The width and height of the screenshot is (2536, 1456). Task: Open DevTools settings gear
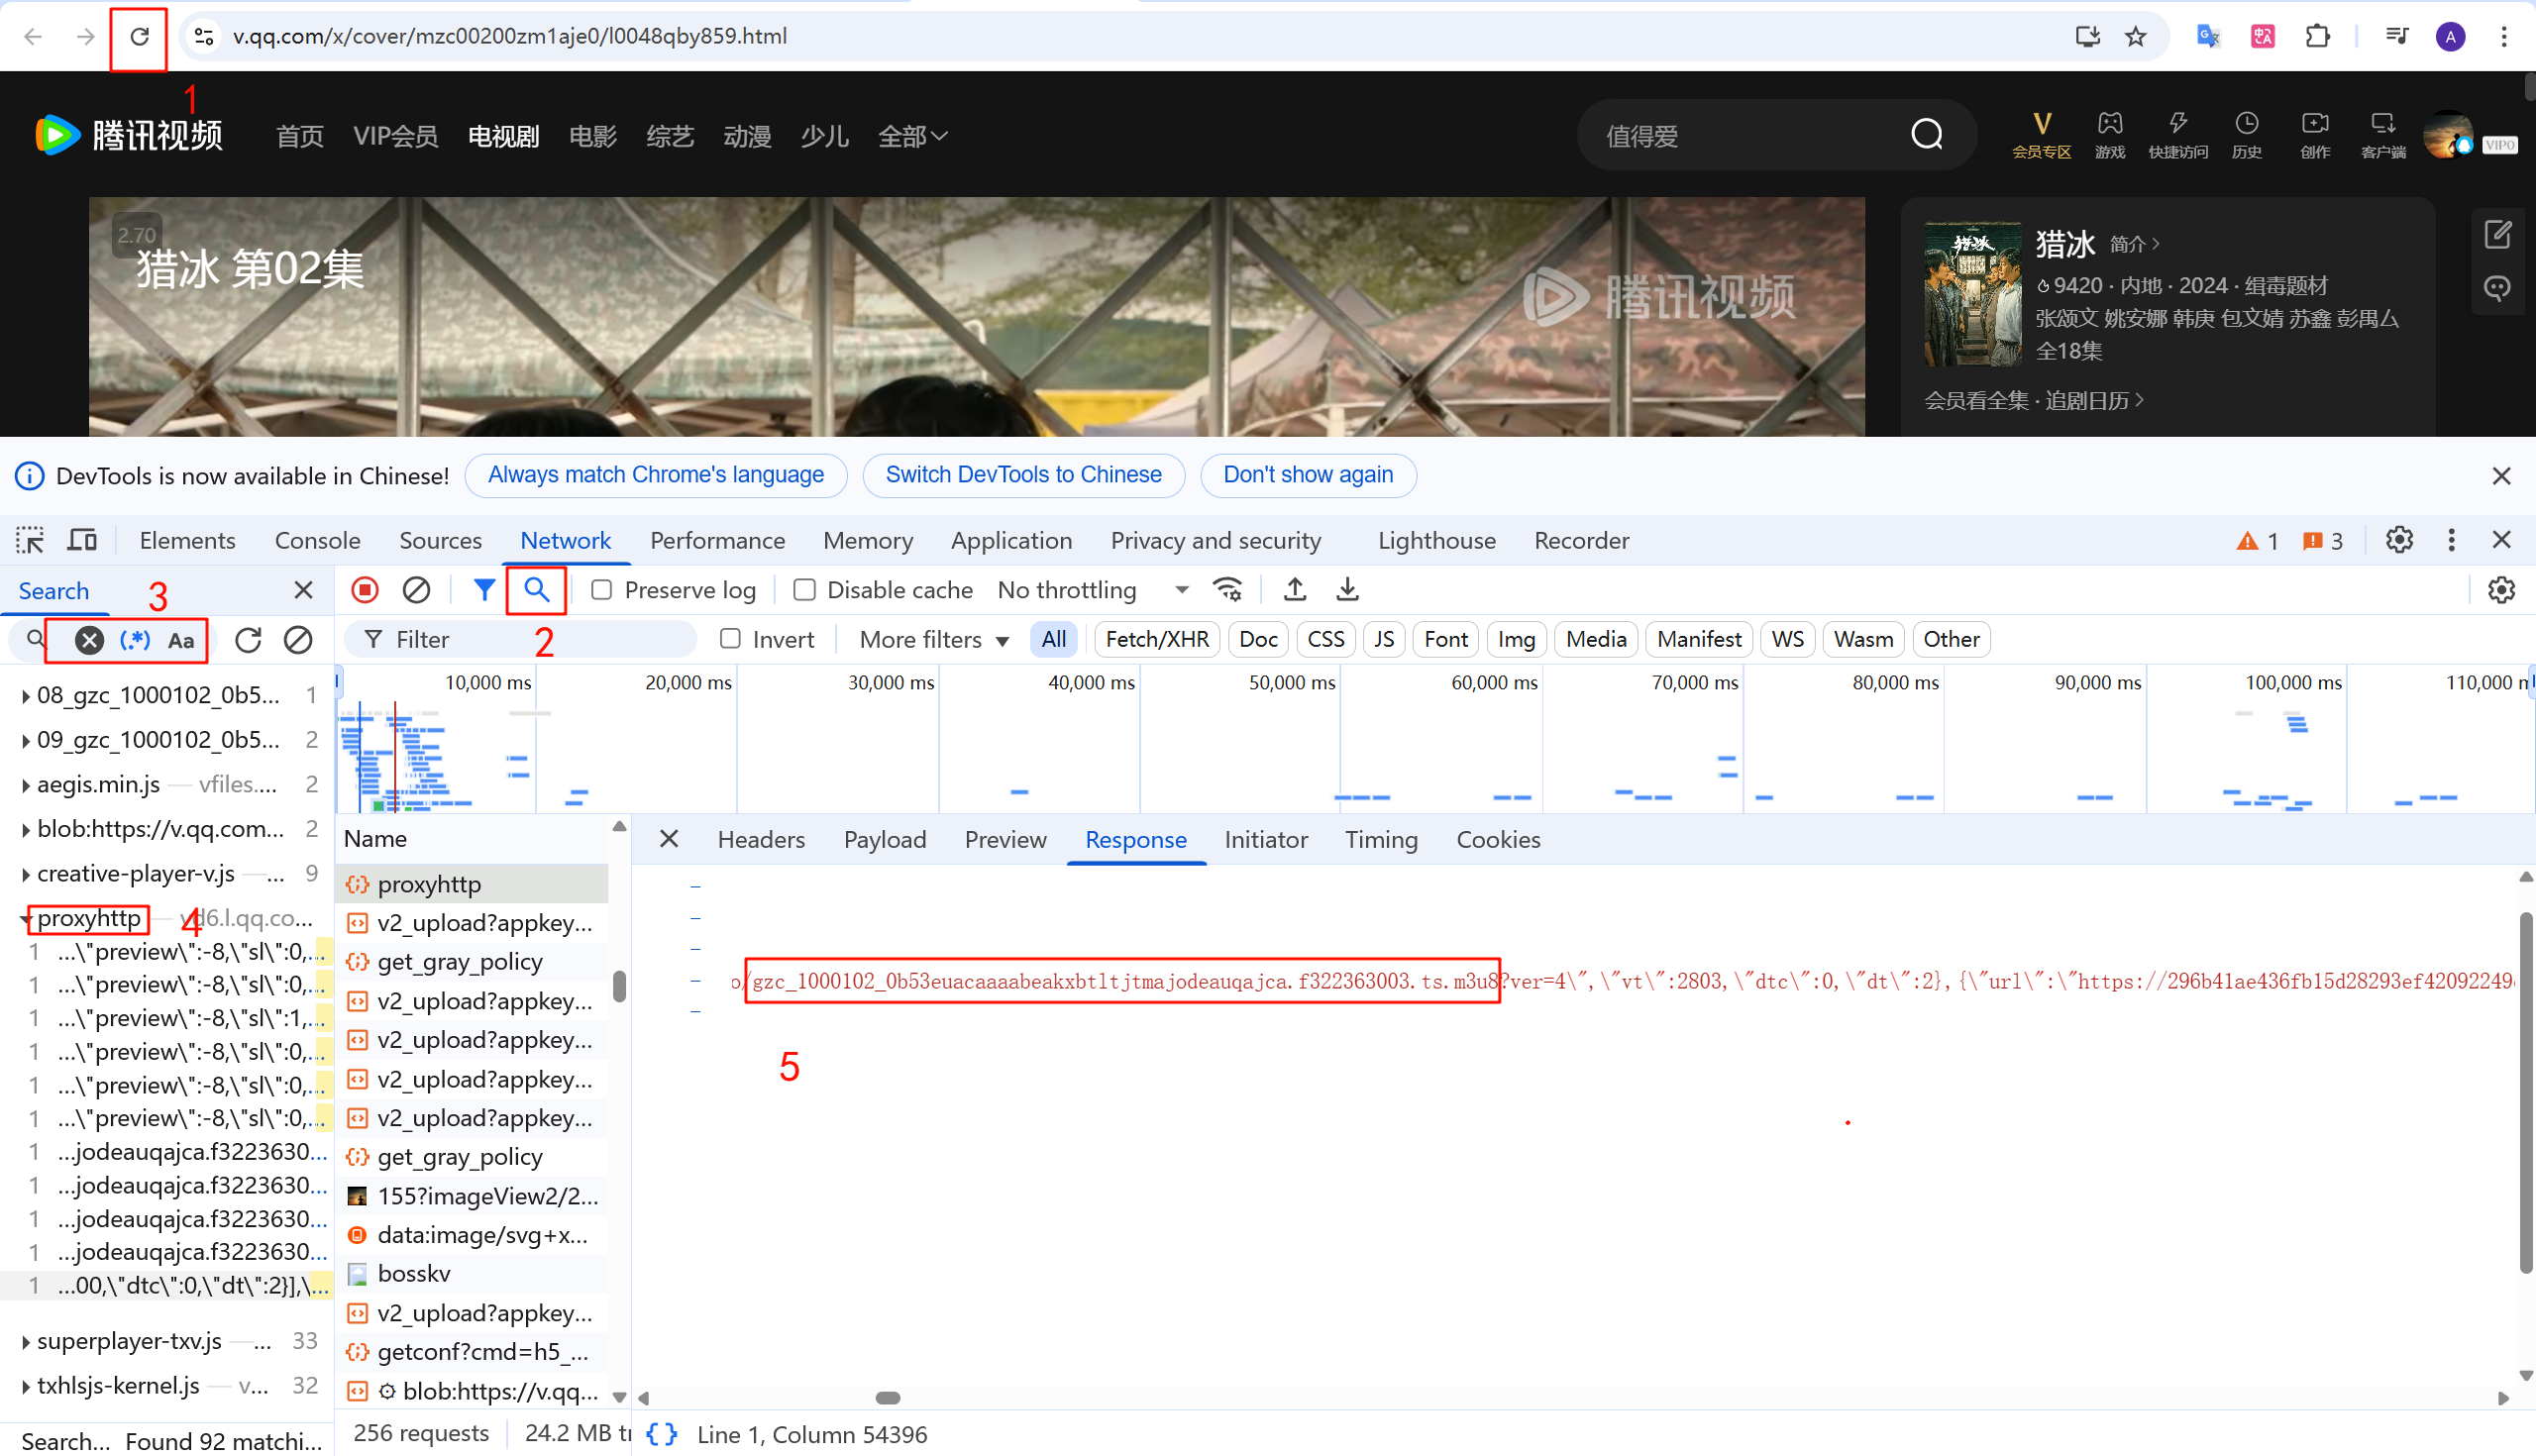pos(2399,540)
